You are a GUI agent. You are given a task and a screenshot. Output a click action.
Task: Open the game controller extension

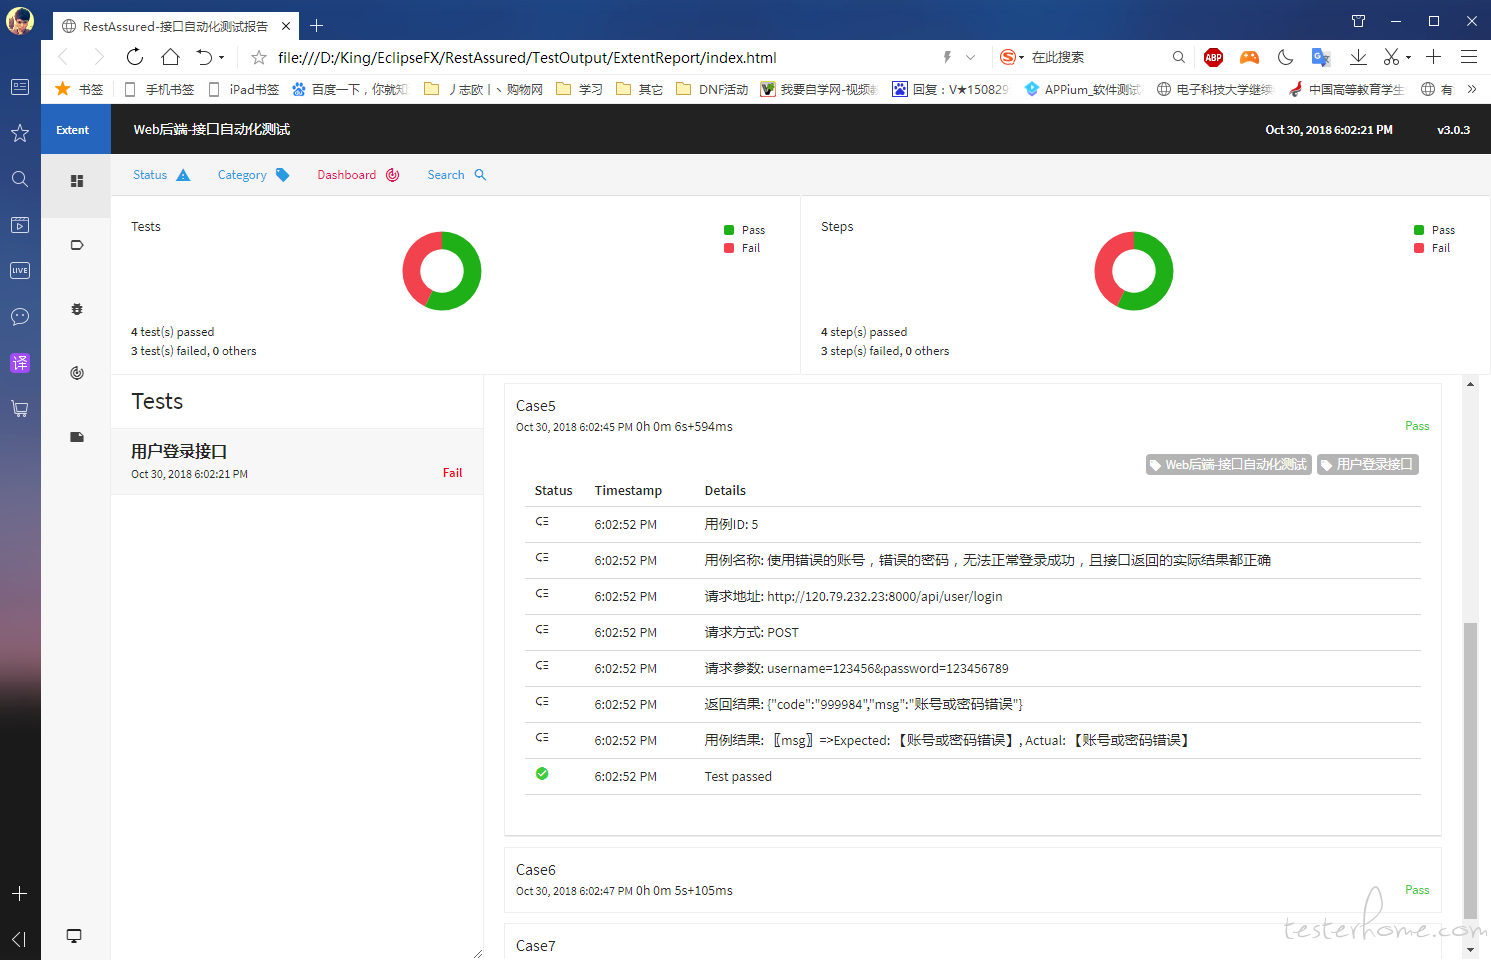(1249, 58)
